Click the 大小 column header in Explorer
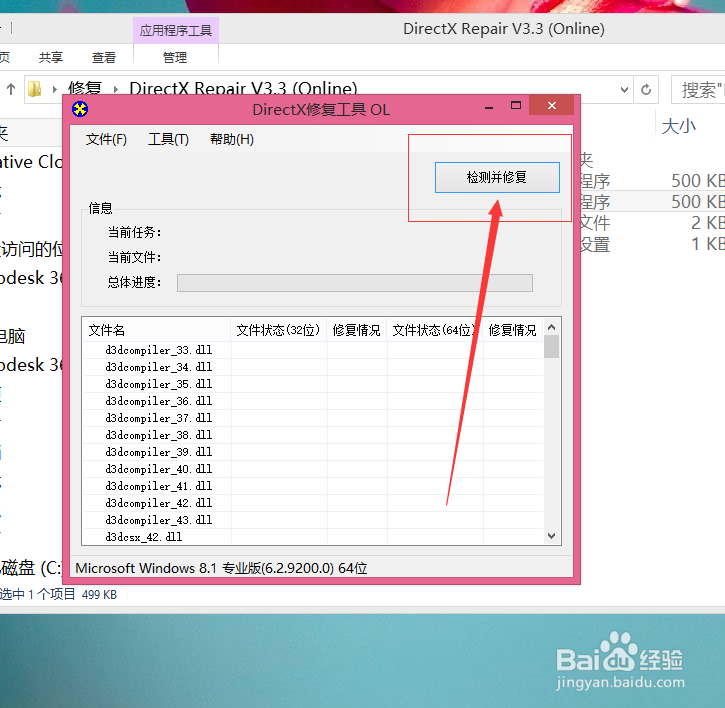The height and width of the screenshot is (708, 725). tap(679, 126)
